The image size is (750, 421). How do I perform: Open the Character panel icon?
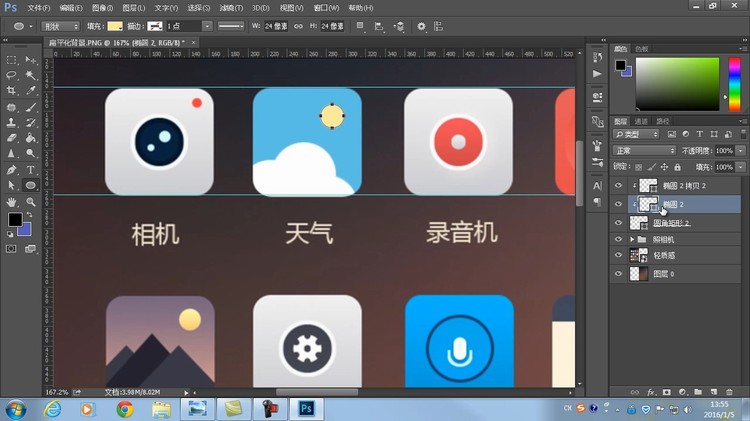(x=597, y=186)
